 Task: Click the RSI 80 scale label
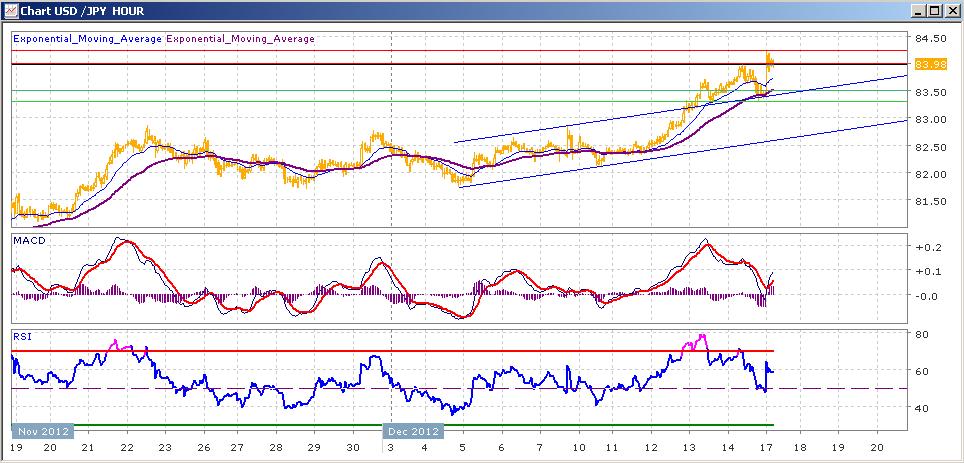coord(921,334)
